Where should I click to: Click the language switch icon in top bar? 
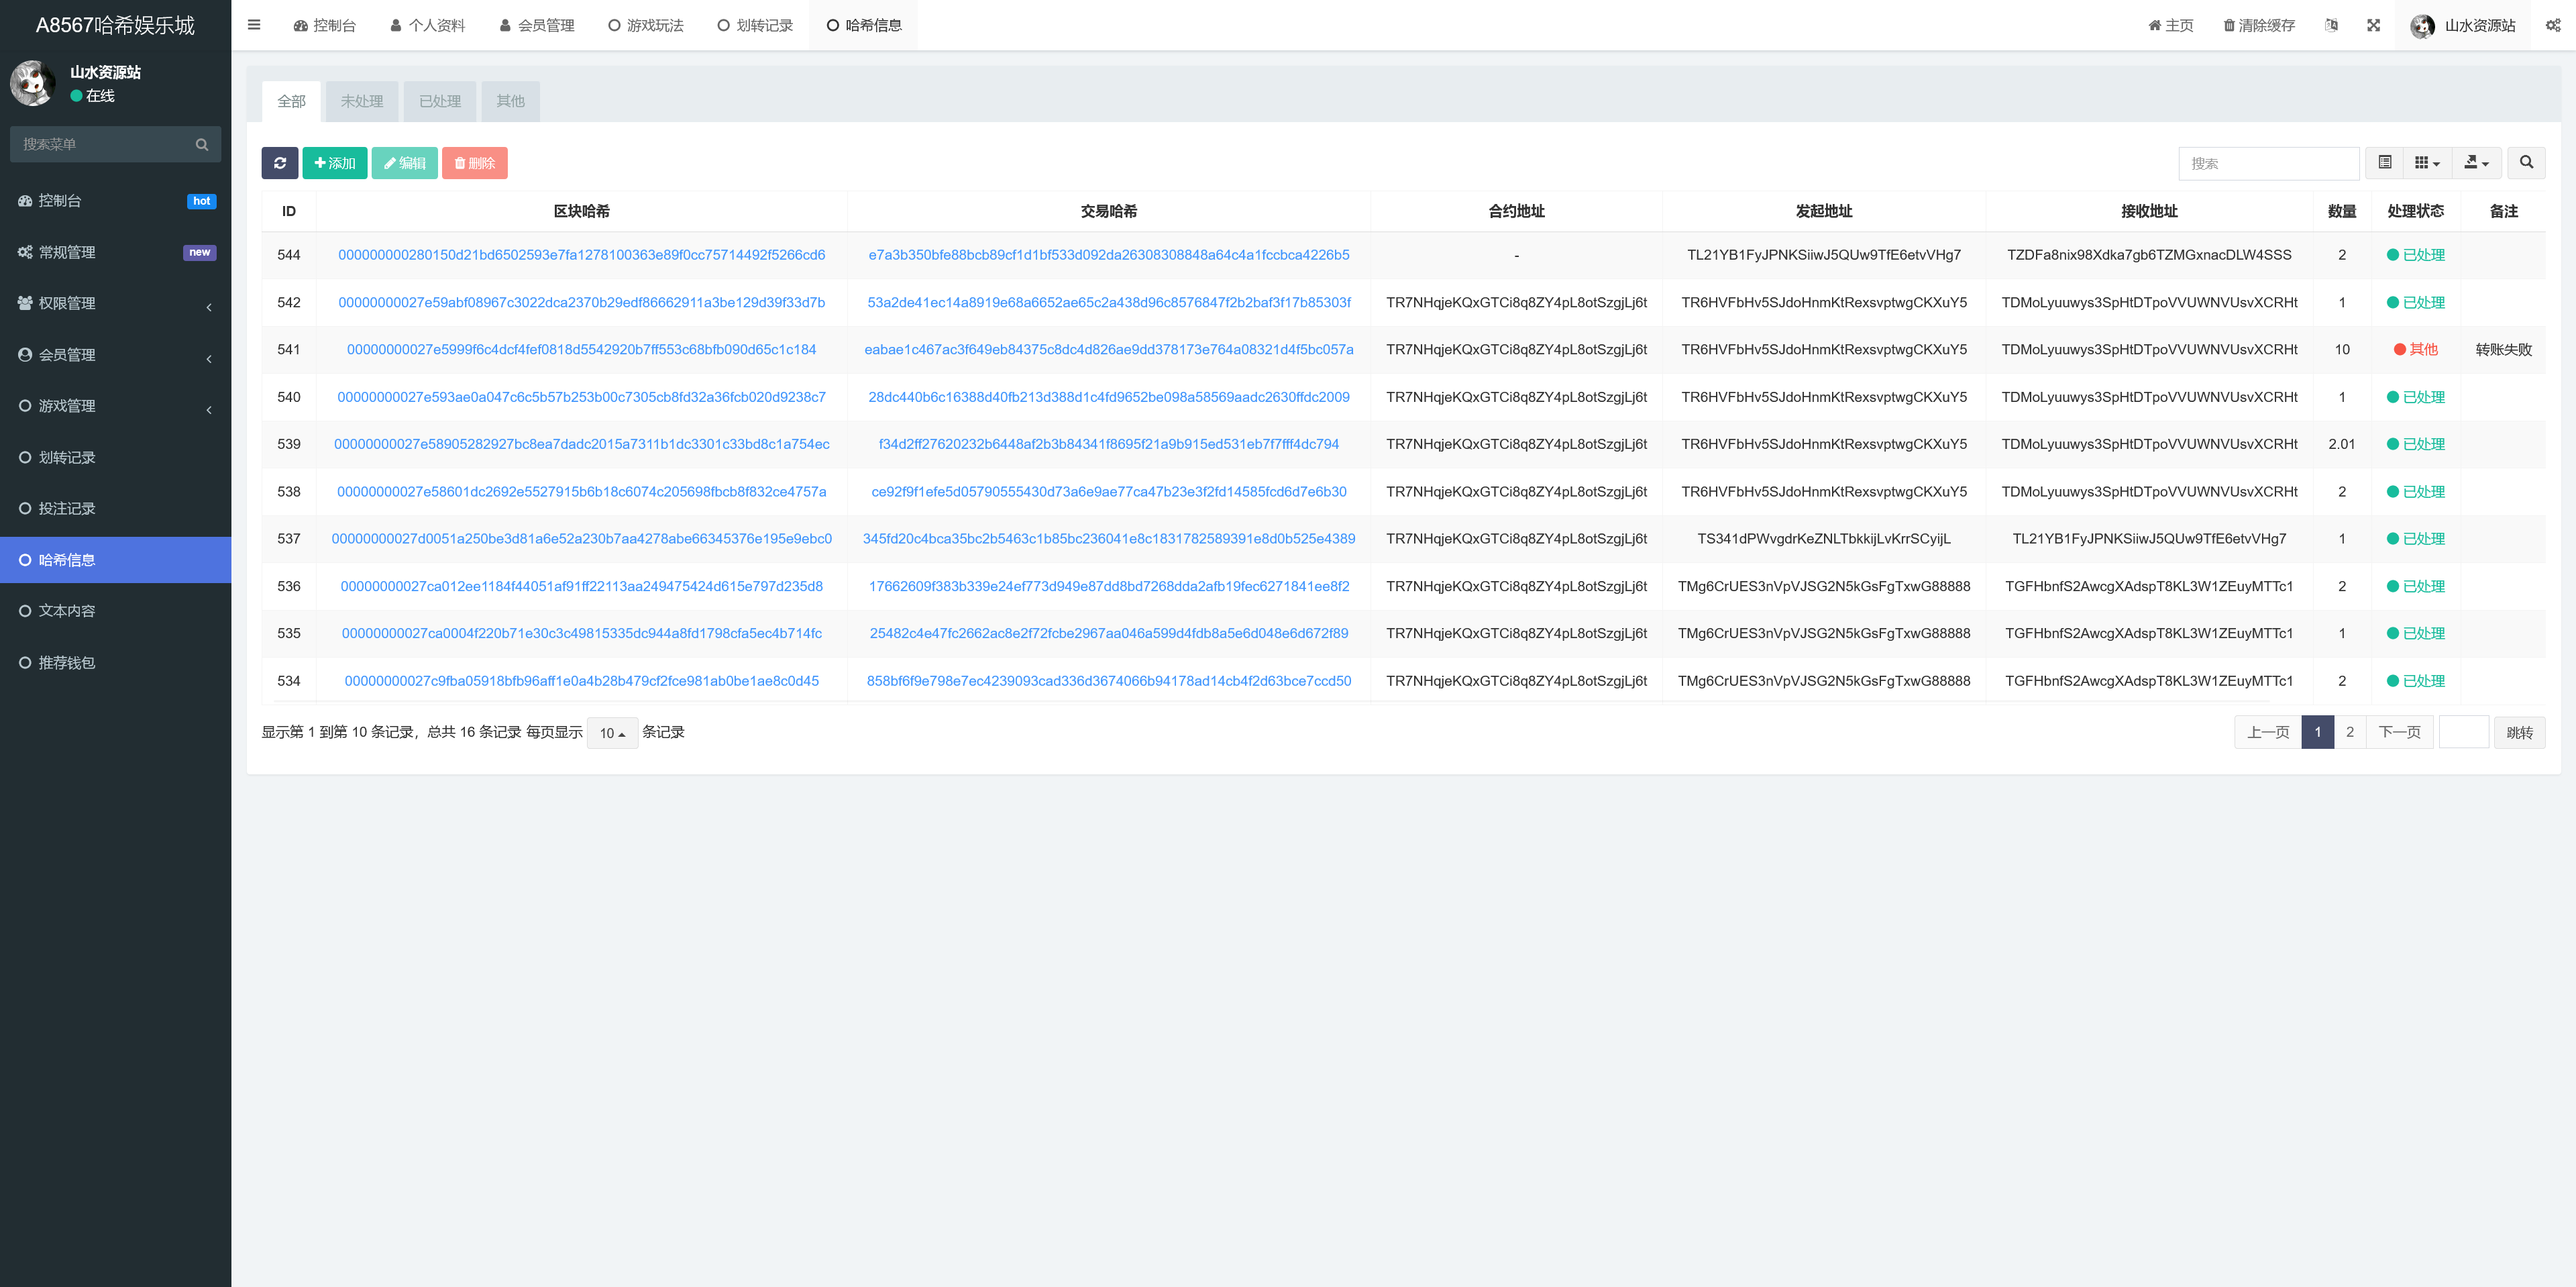tap(2331, 25)
